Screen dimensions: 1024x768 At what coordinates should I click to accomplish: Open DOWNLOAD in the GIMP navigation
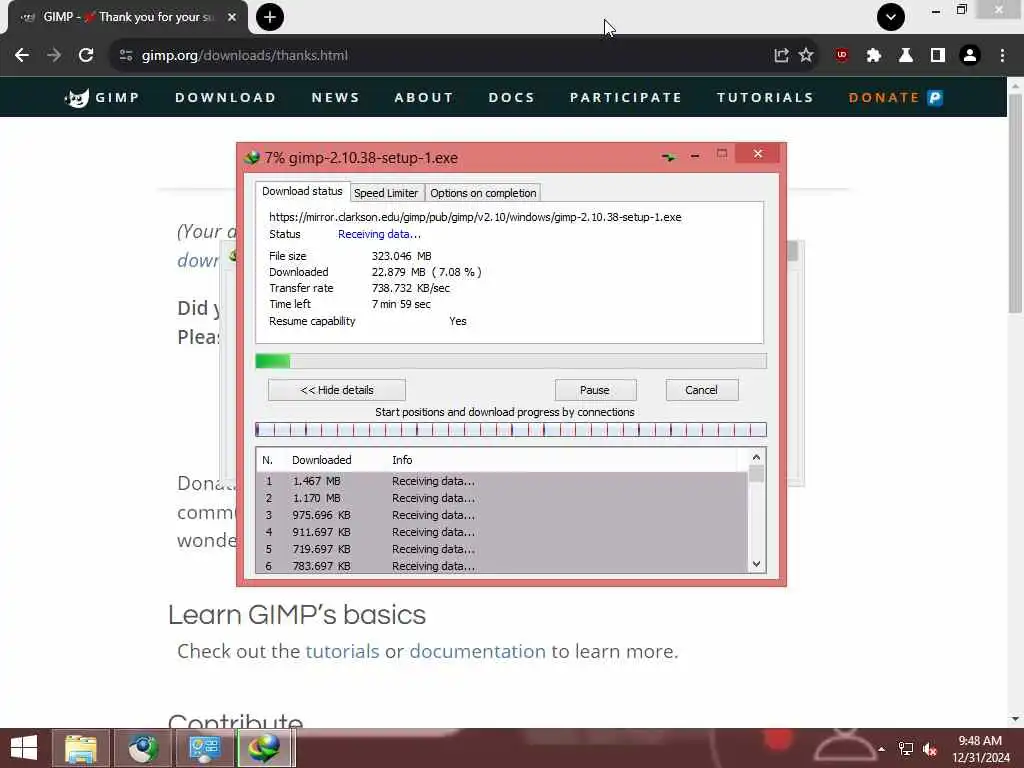[225, 98]
